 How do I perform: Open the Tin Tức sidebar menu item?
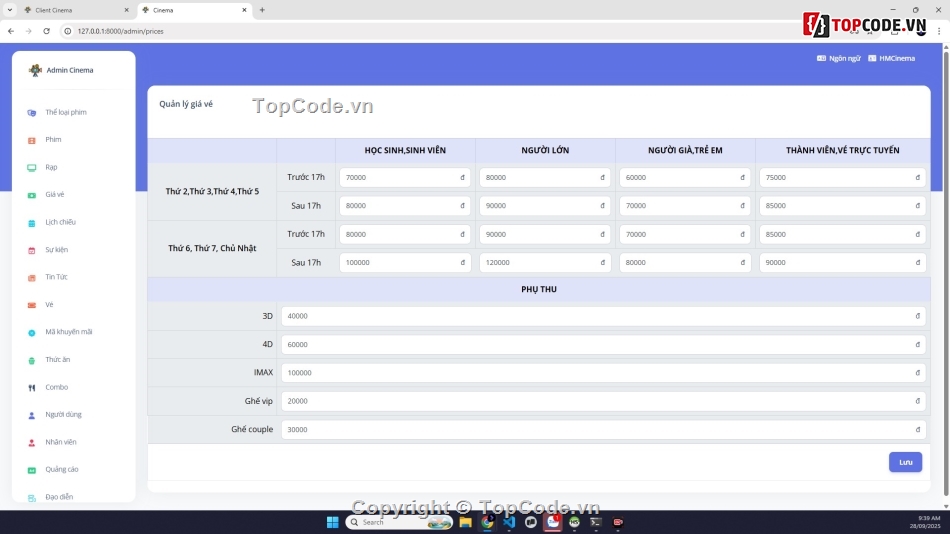pyautogui.click(x=56, y=277)
